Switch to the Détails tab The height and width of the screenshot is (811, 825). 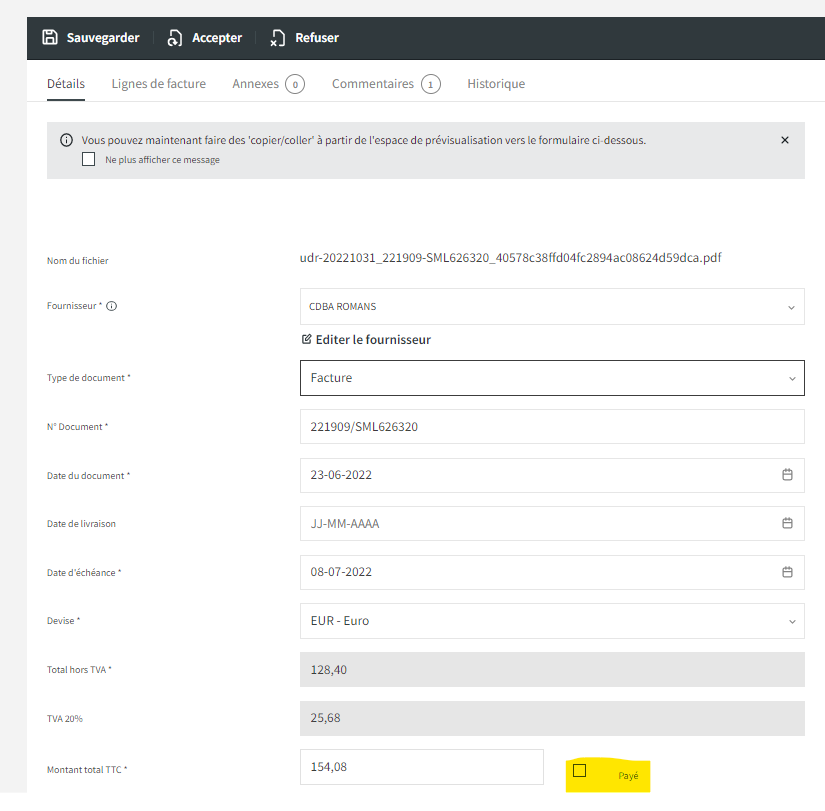[x=66, y=84]
